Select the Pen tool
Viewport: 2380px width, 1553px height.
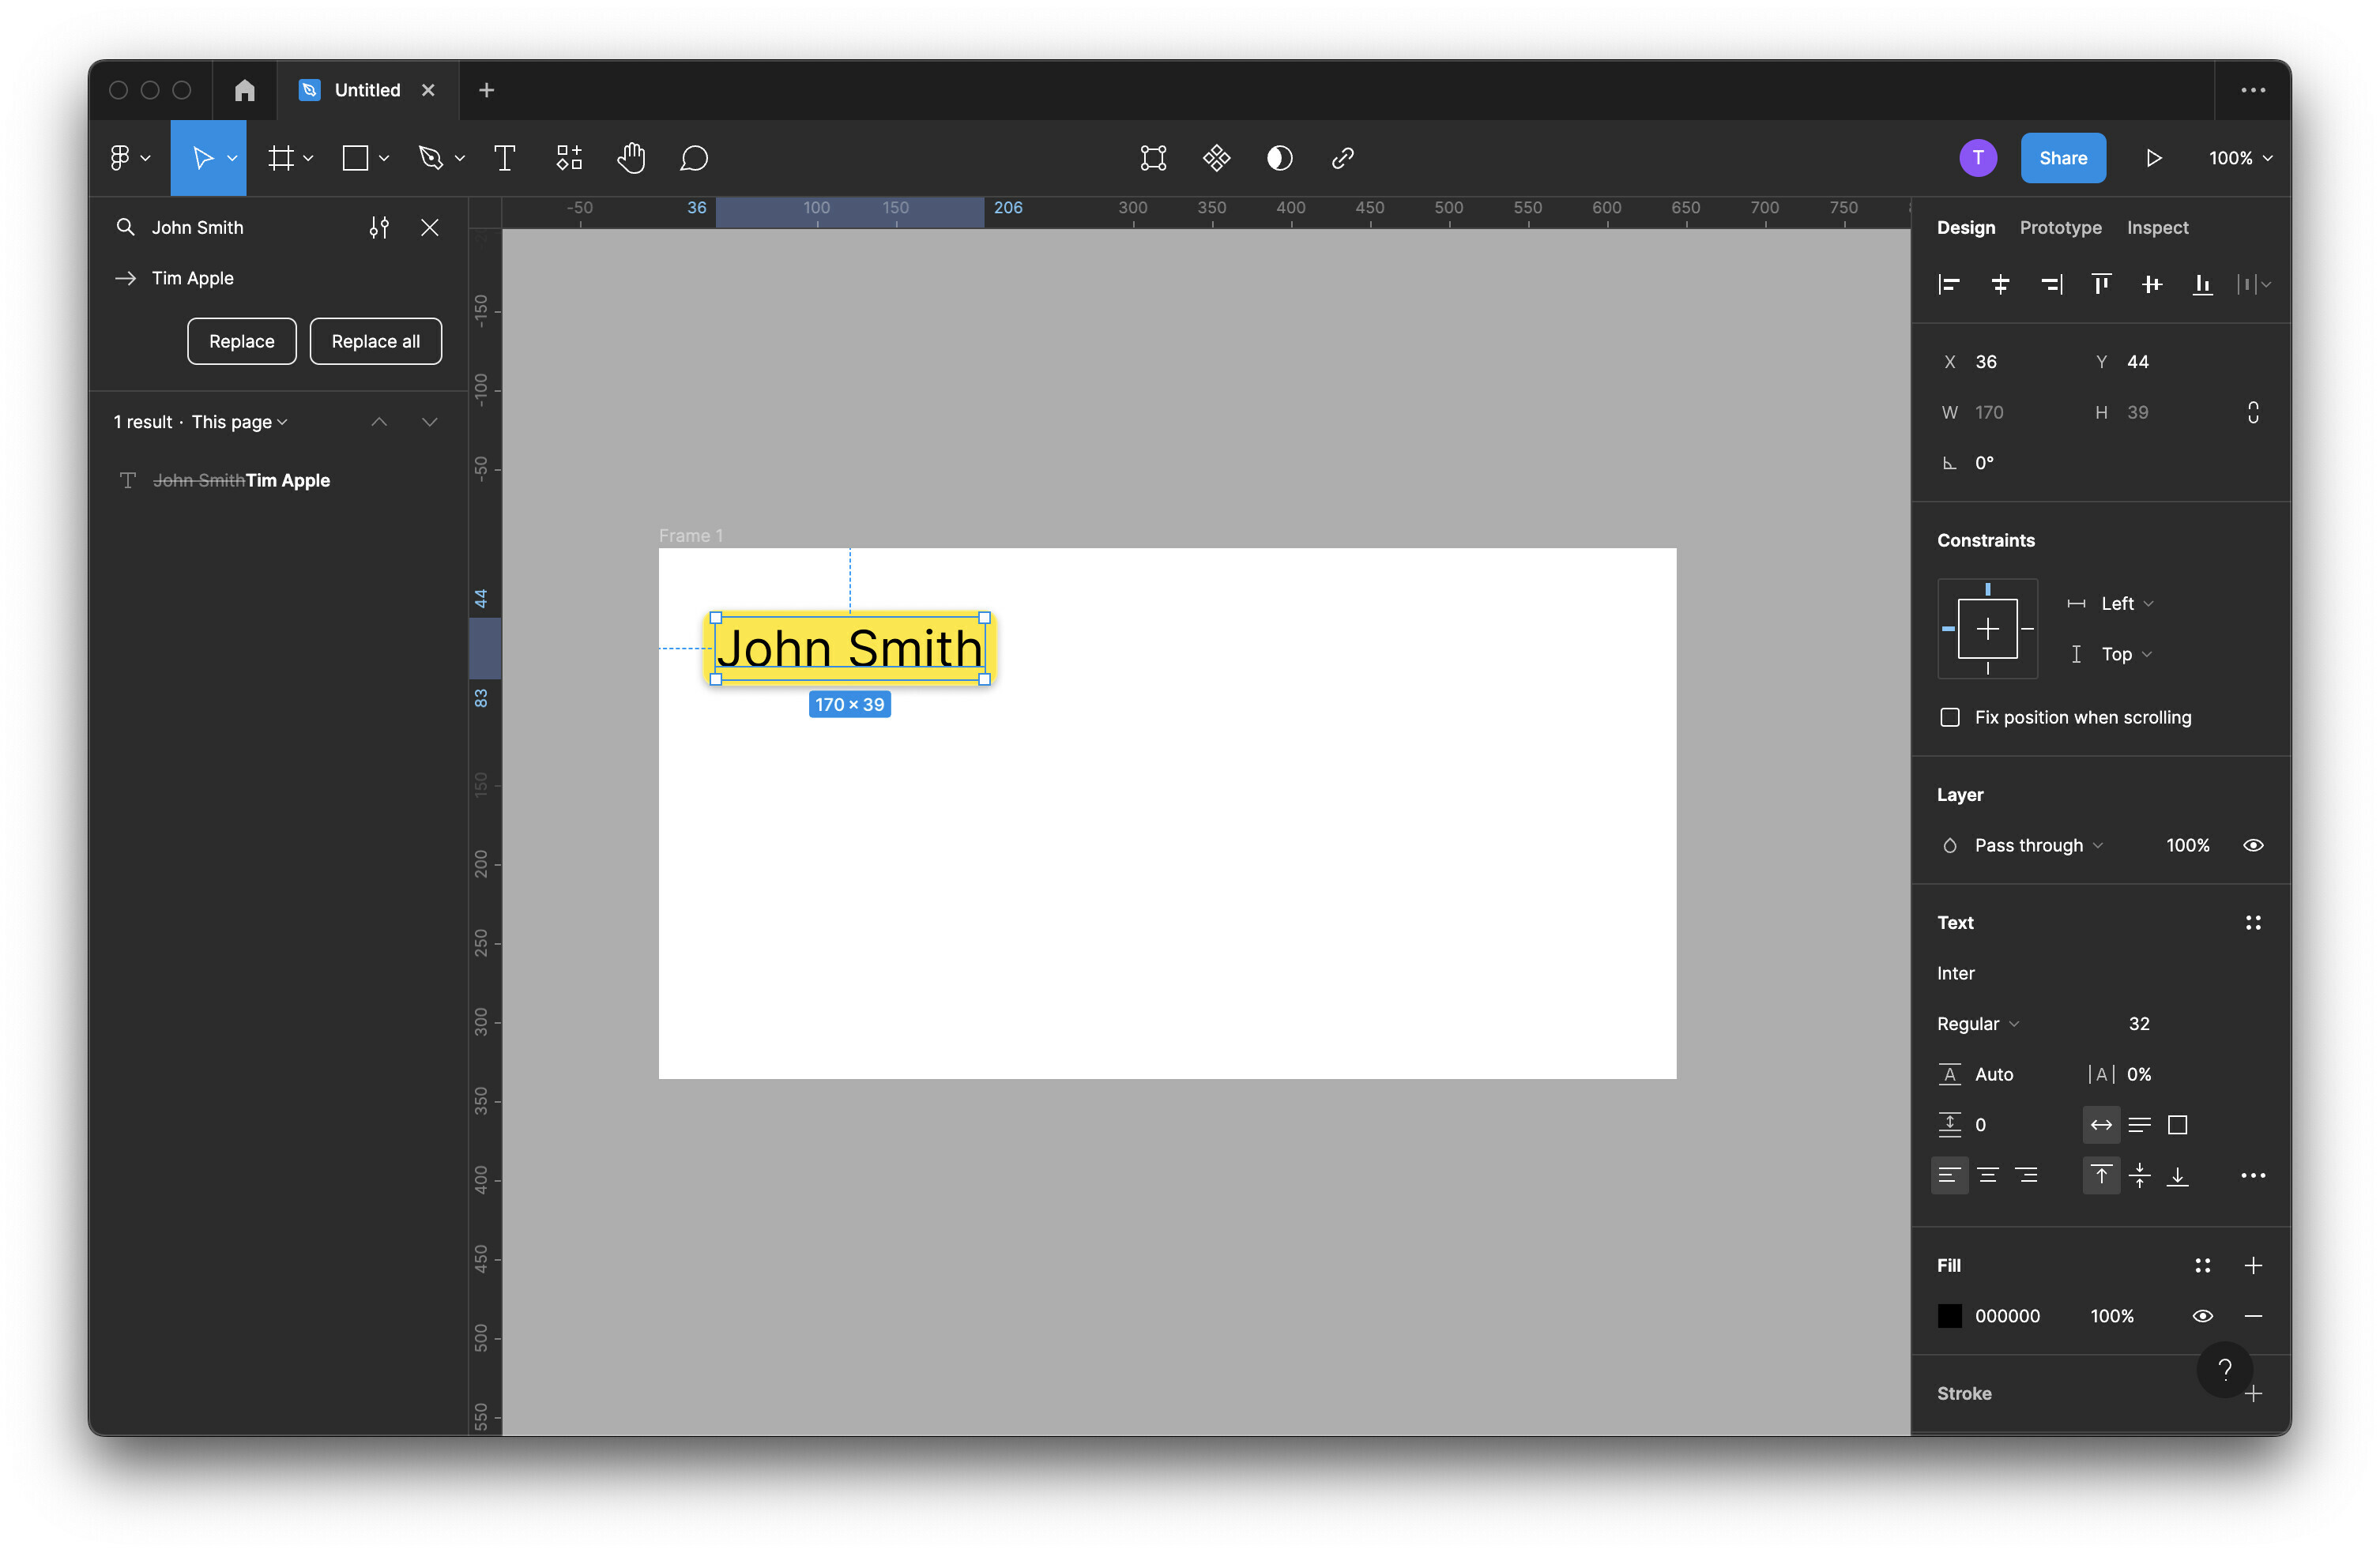[431, 158]
